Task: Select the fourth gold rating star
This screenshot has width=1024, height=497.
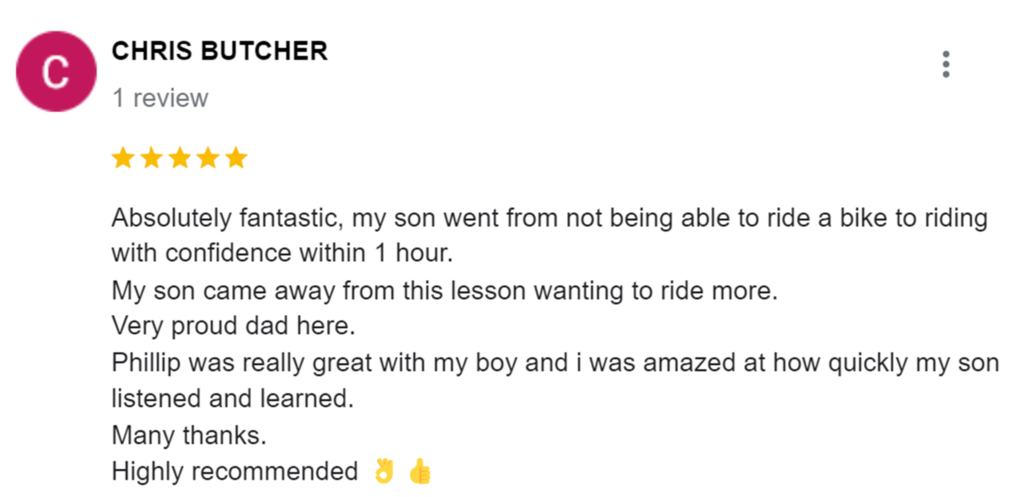Action: point(207,158)
